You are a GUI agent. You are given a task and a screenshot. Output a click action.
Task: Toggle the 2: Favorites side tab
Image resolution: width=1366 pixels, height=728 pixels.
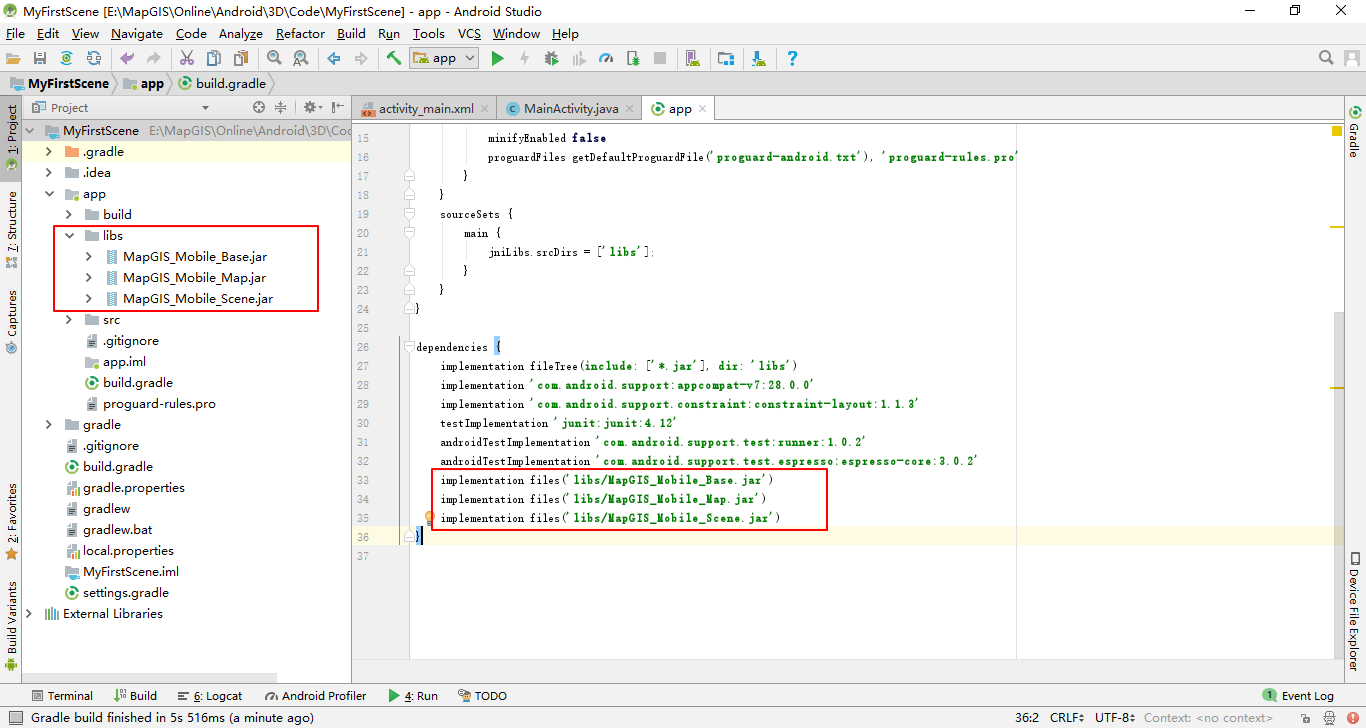coord(12,521)
